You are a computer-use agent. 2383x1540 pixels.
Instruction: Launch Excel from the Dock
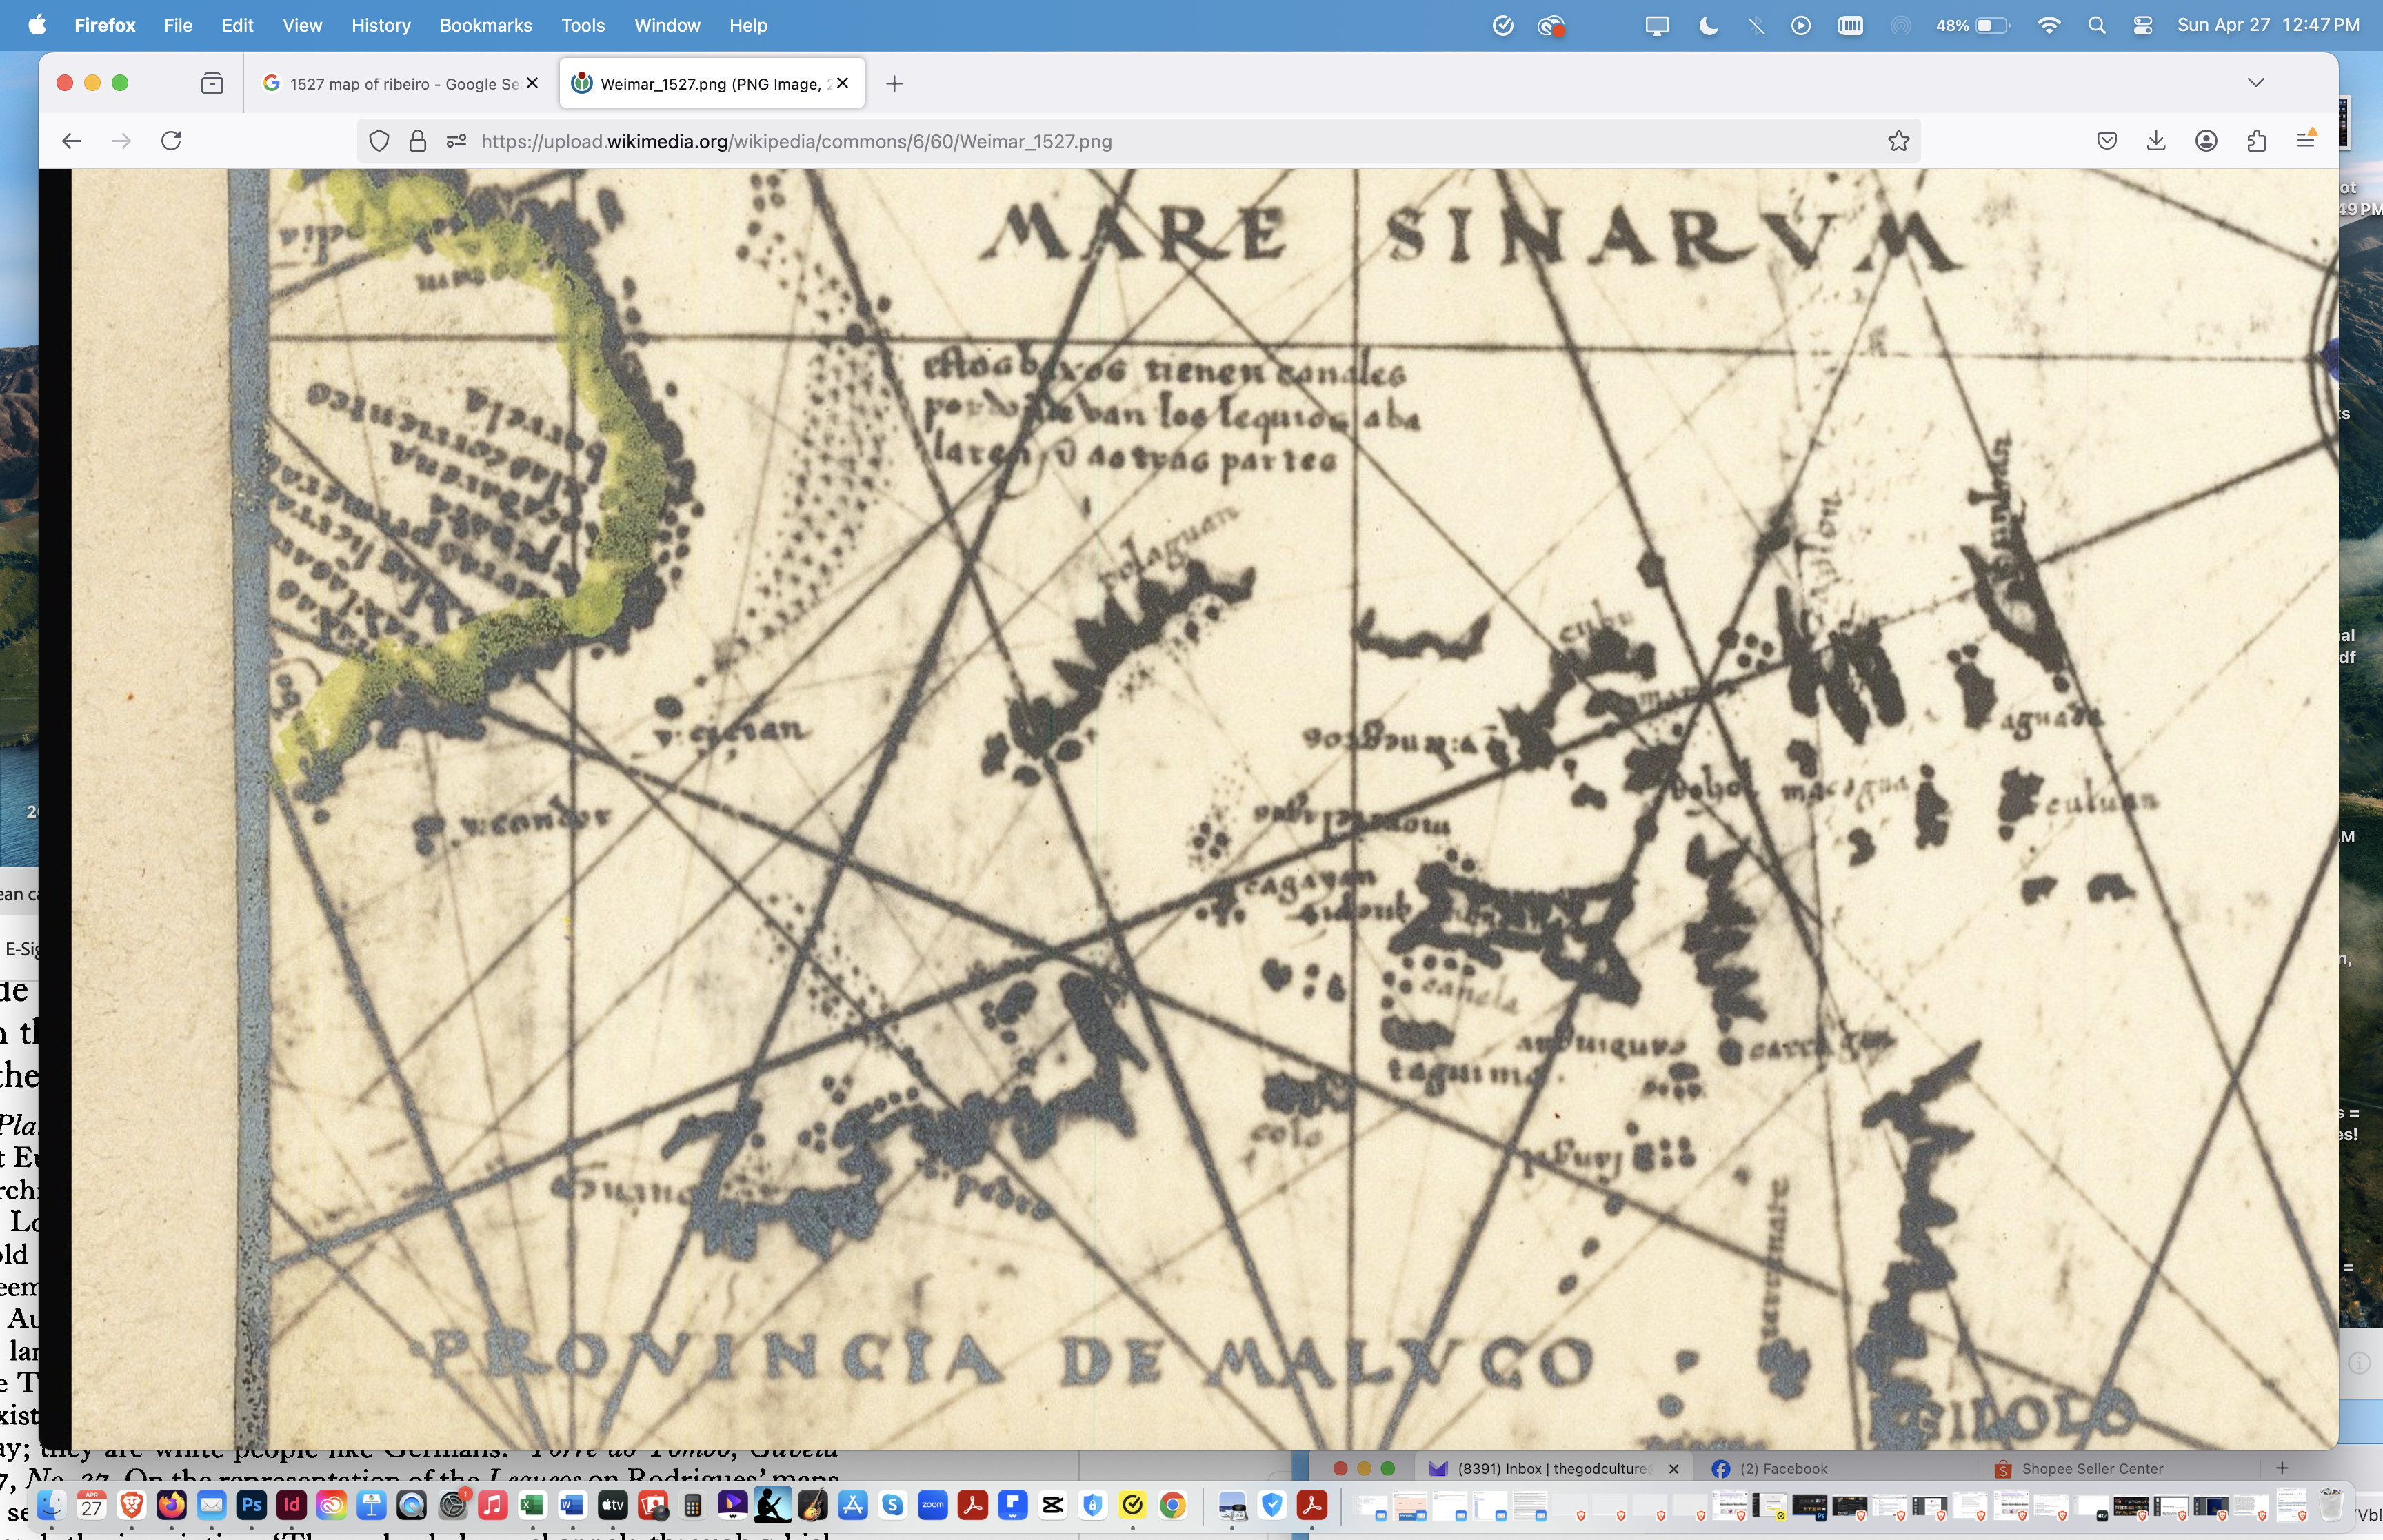(532, 1505)
